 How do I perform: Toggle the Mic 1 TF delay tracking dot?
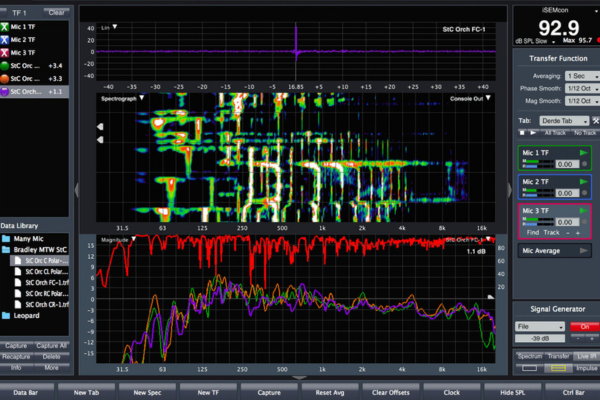tap(584, 164)
